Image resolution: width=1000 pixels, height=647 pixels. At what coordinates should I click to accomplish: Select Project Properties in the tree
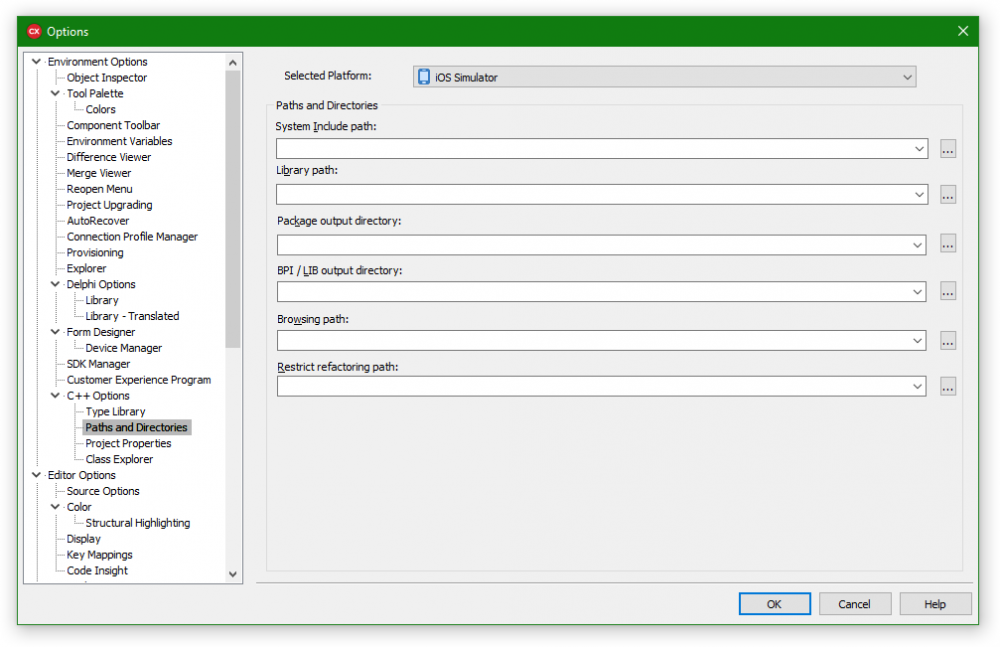[128, 443]
